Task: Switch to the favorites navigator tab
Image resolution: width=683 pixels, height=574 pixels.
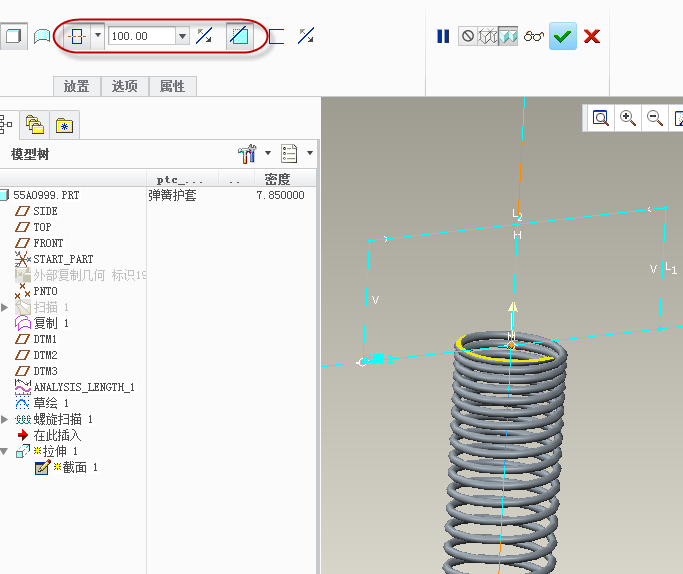Action: pos(64,125)
